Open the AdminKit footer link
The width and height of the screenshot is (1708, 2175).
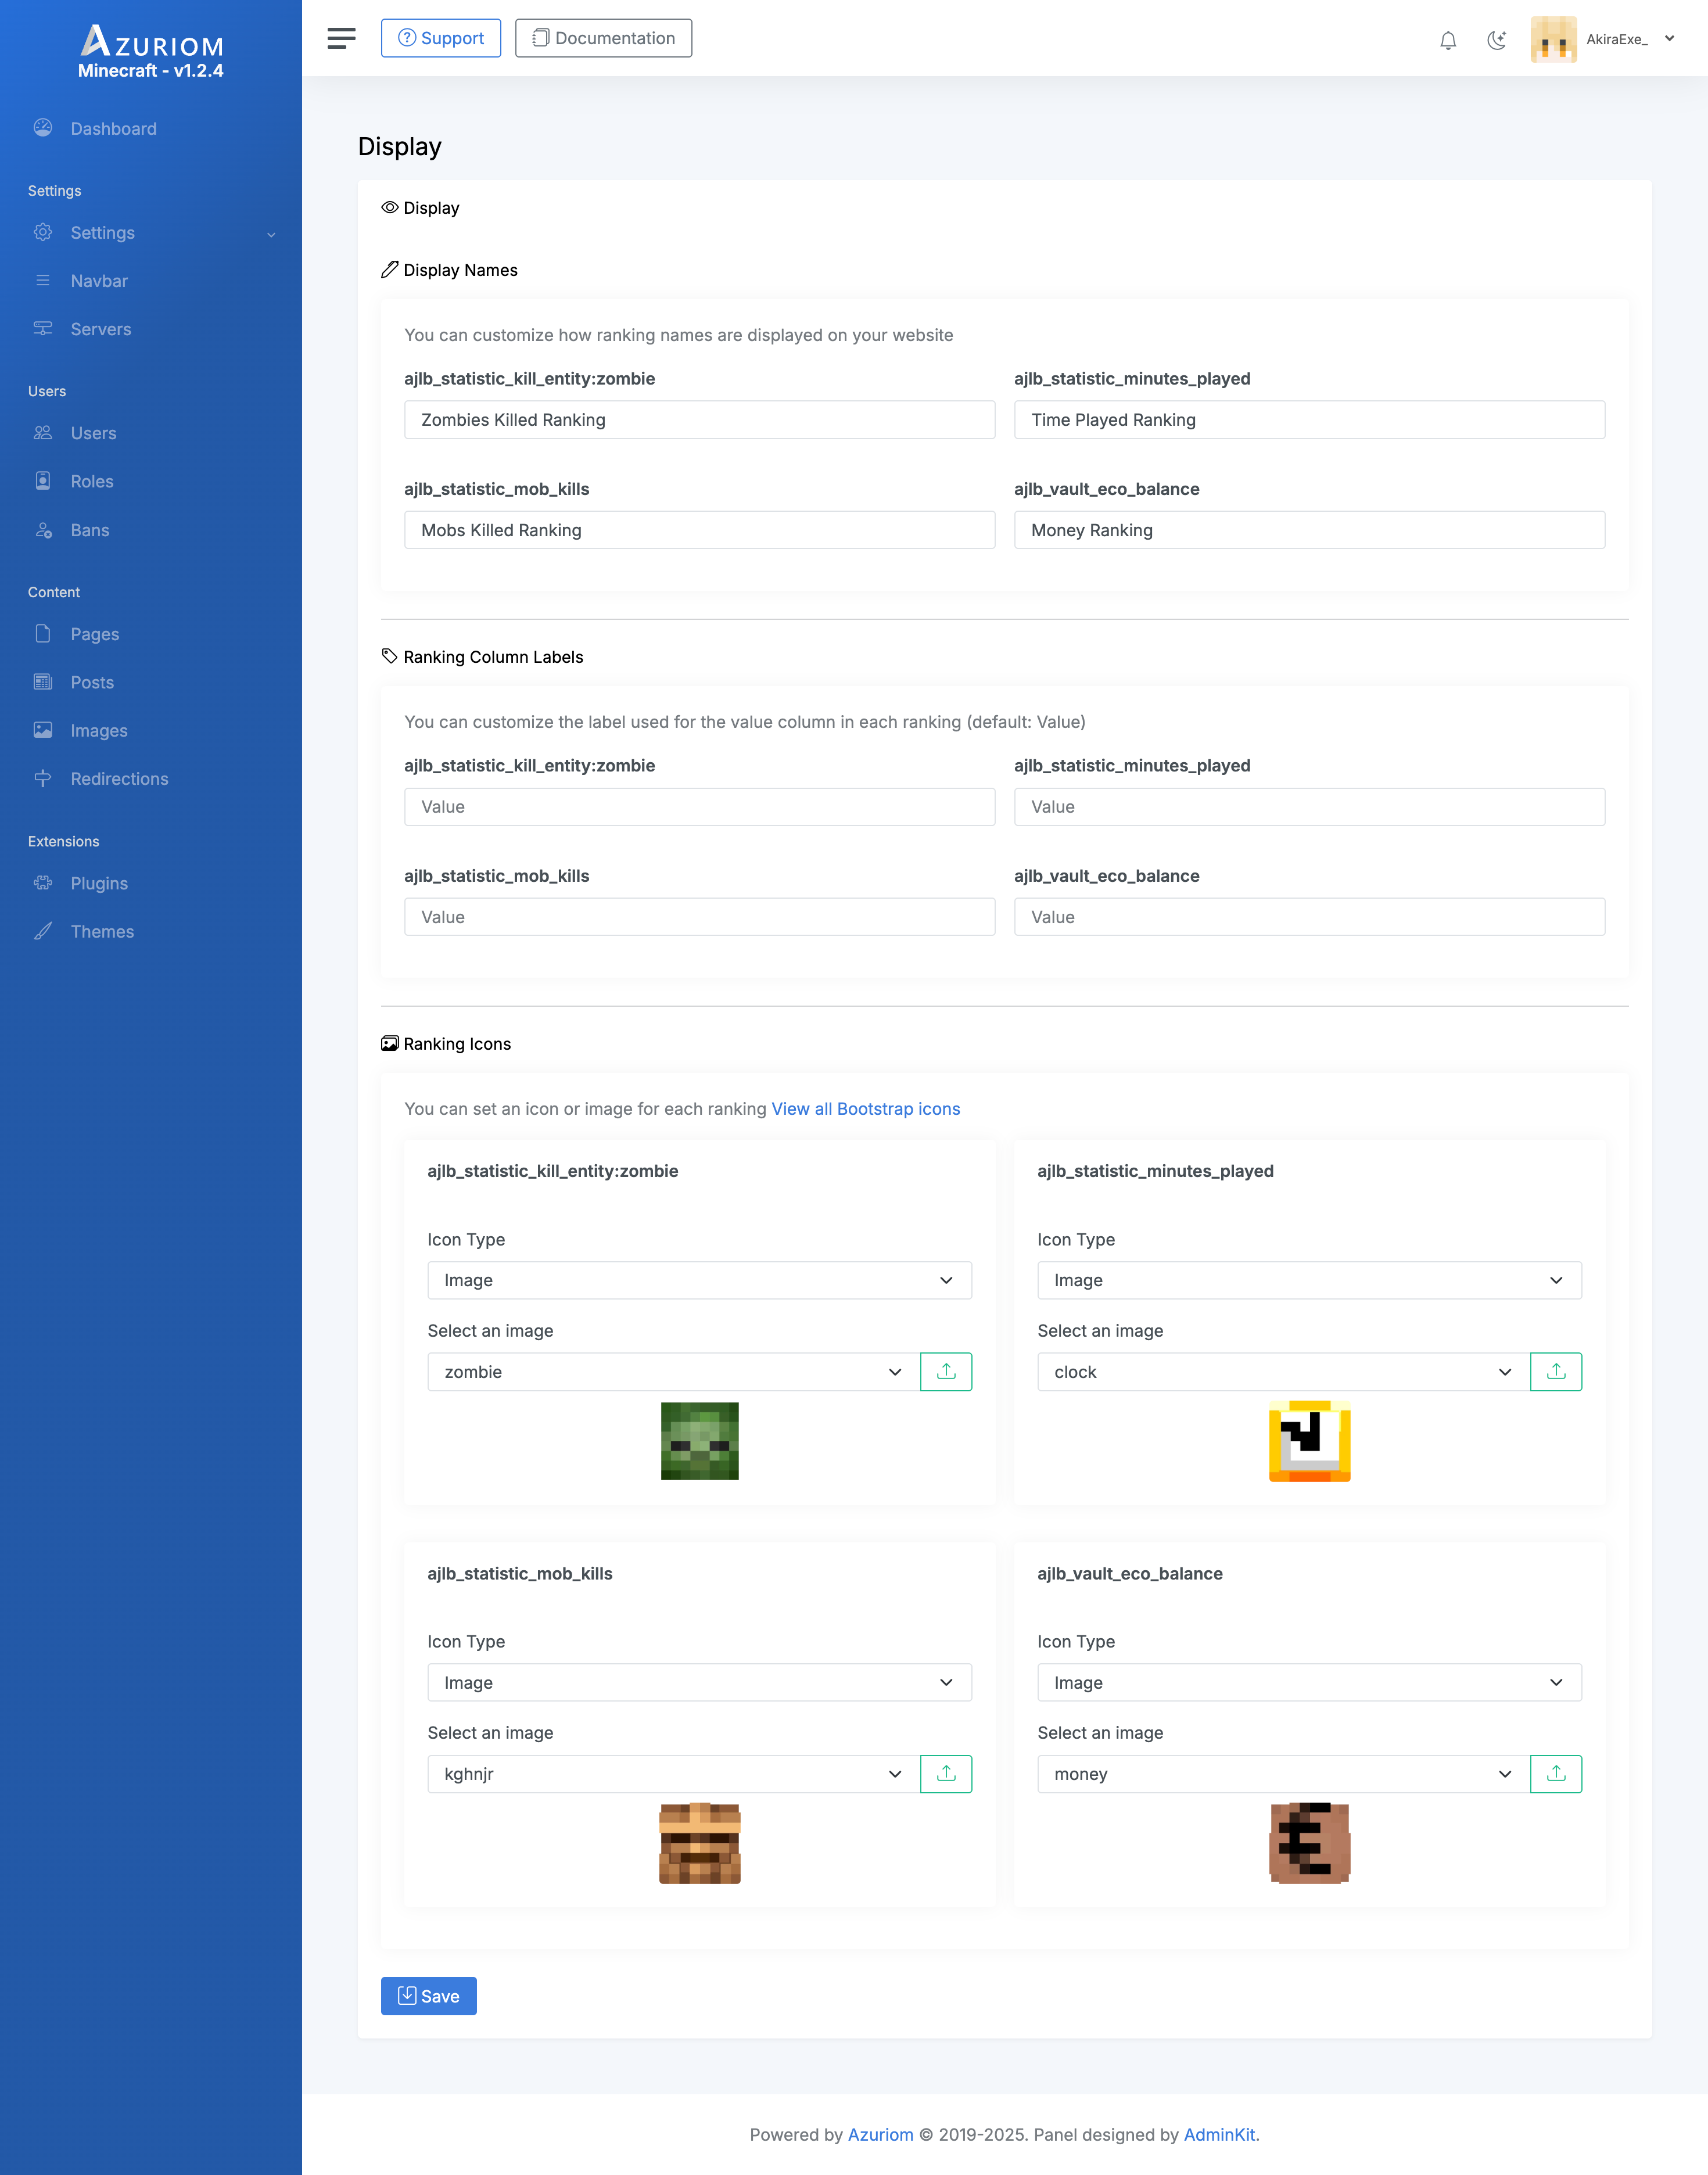click(1219, 2135)
